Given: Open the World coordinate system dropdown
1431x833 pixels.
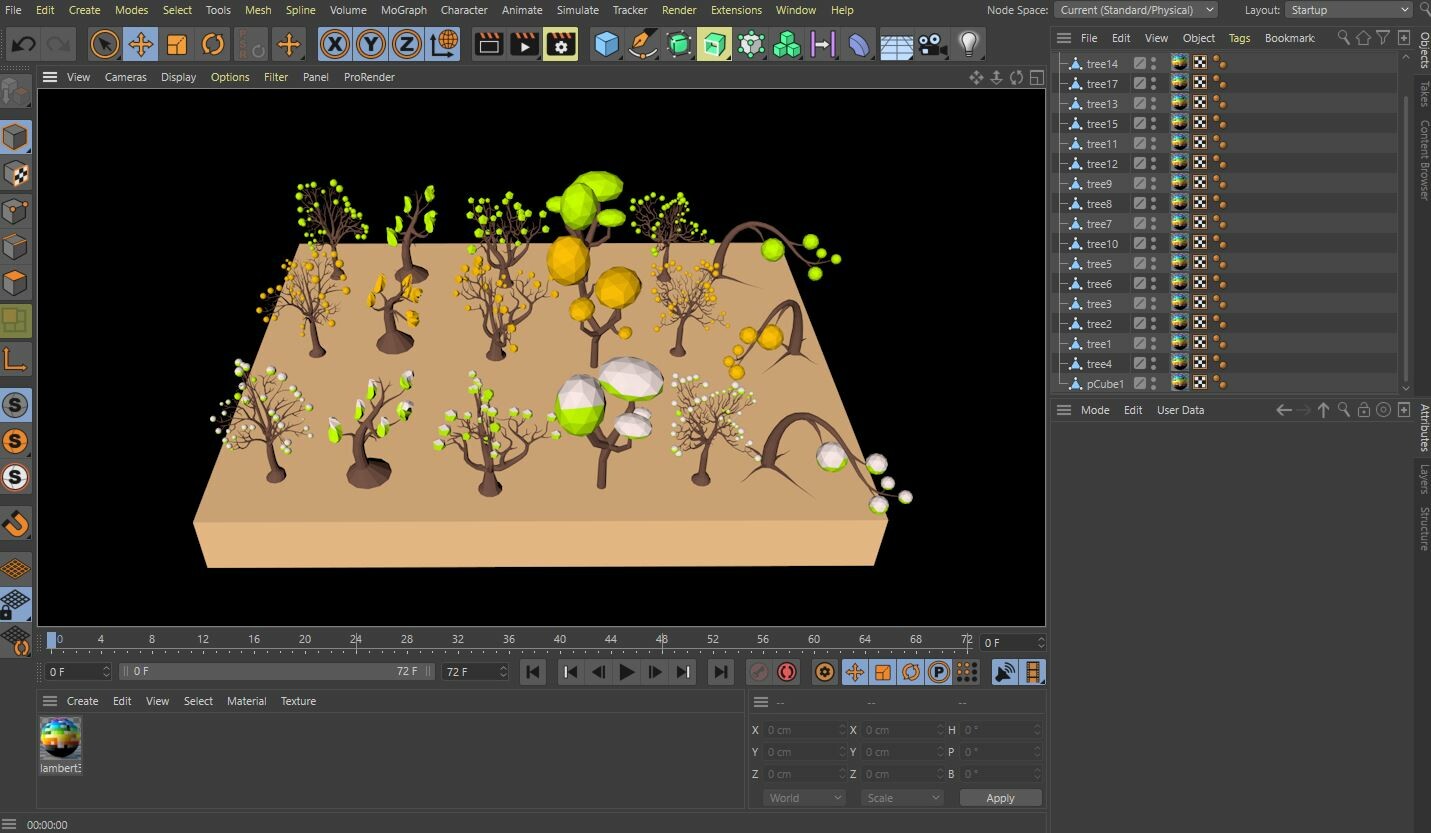Looking at the screenshot, I should tap(803, 797).
